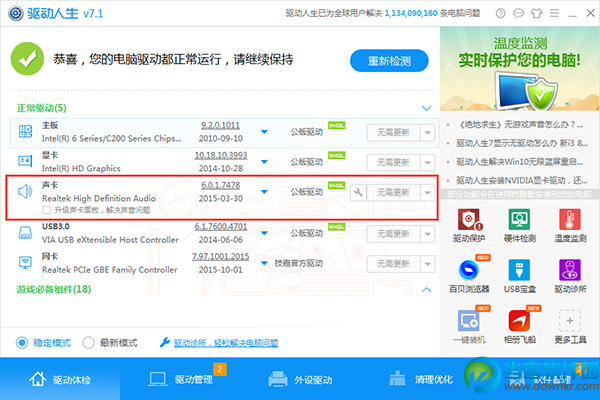Click the 无需更新 button in 声卡 row

(x=393, y=193)
